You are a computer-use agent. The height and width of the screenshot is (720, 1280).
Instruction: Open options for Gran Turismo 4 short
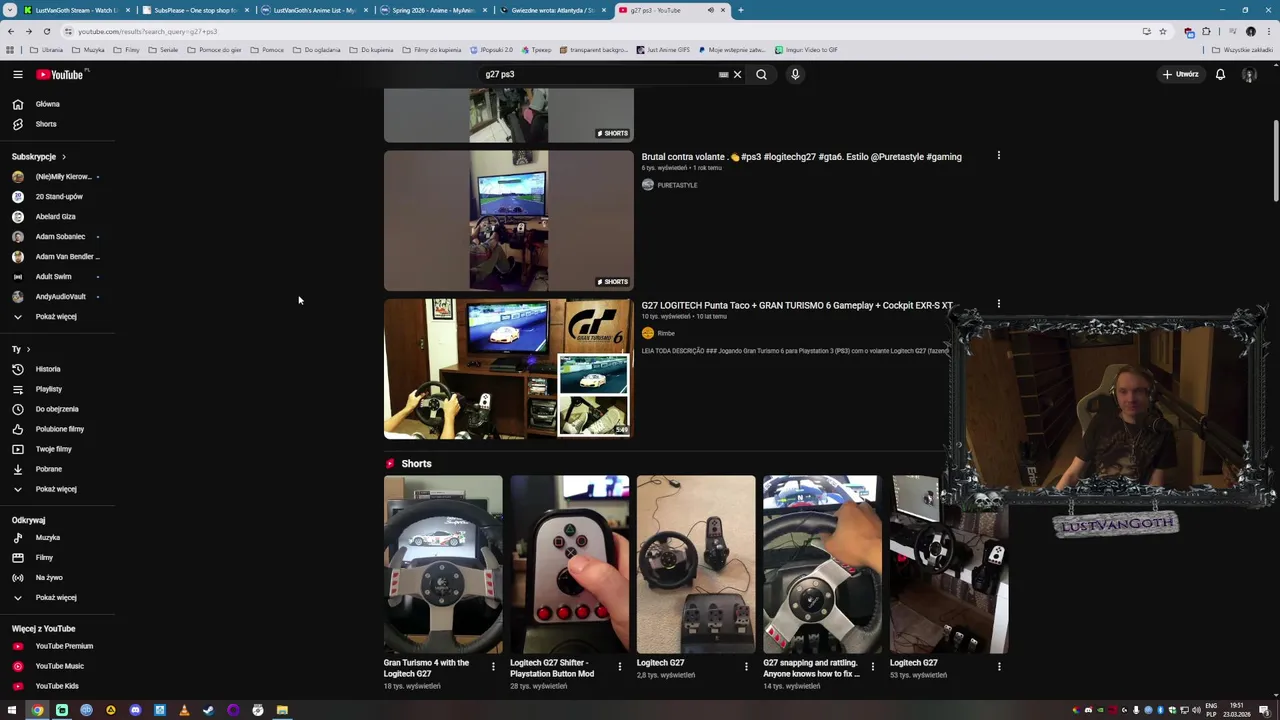(x=493, y=666)
